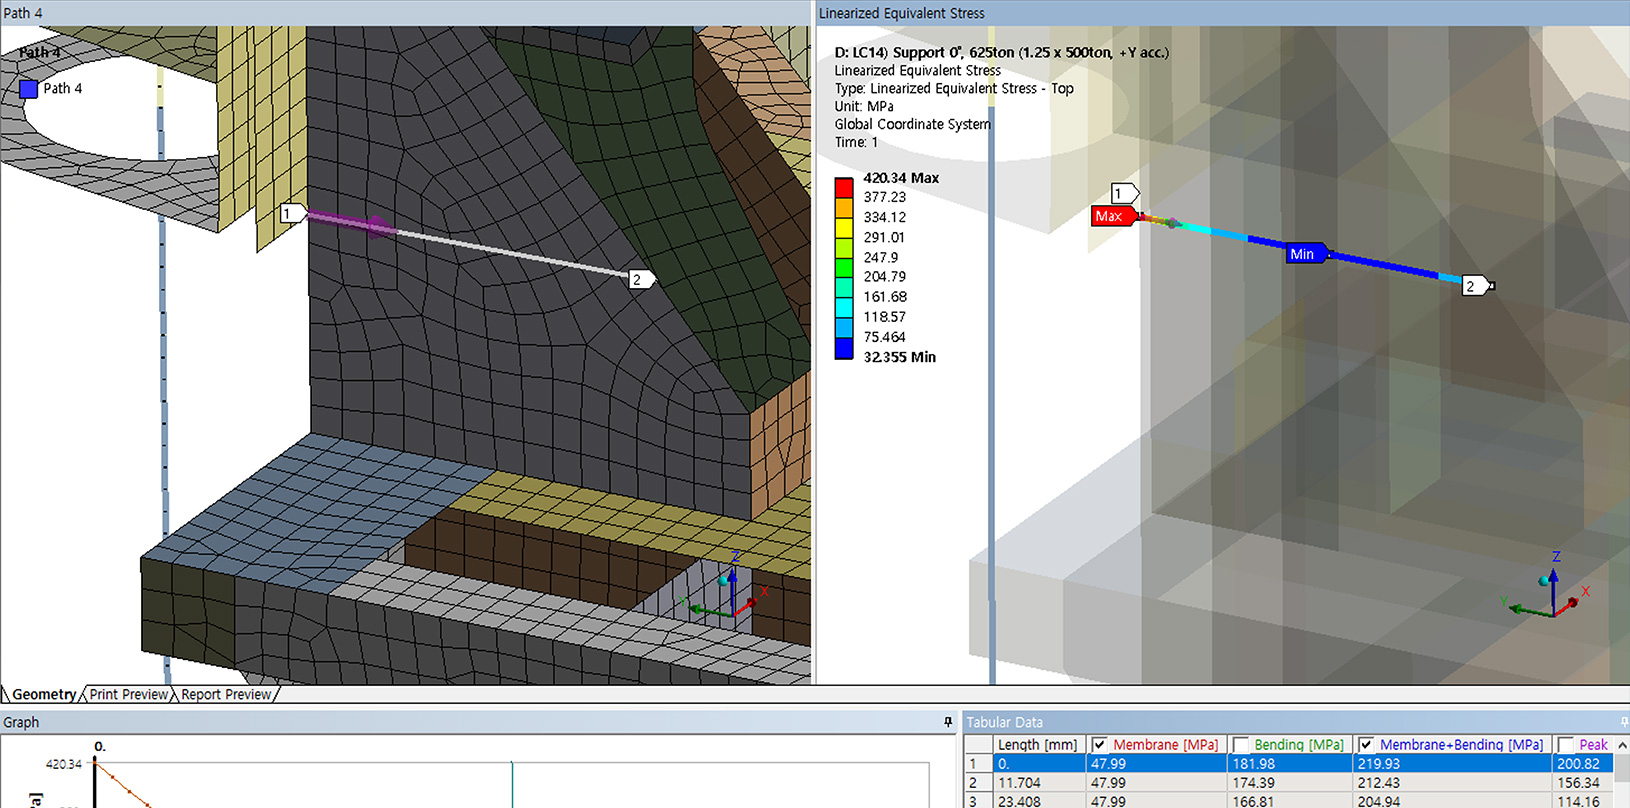The height and width of the screenshot is (808, 1630).
Task: Switch to the Geometry tab
Action: (x=43, y=694)
